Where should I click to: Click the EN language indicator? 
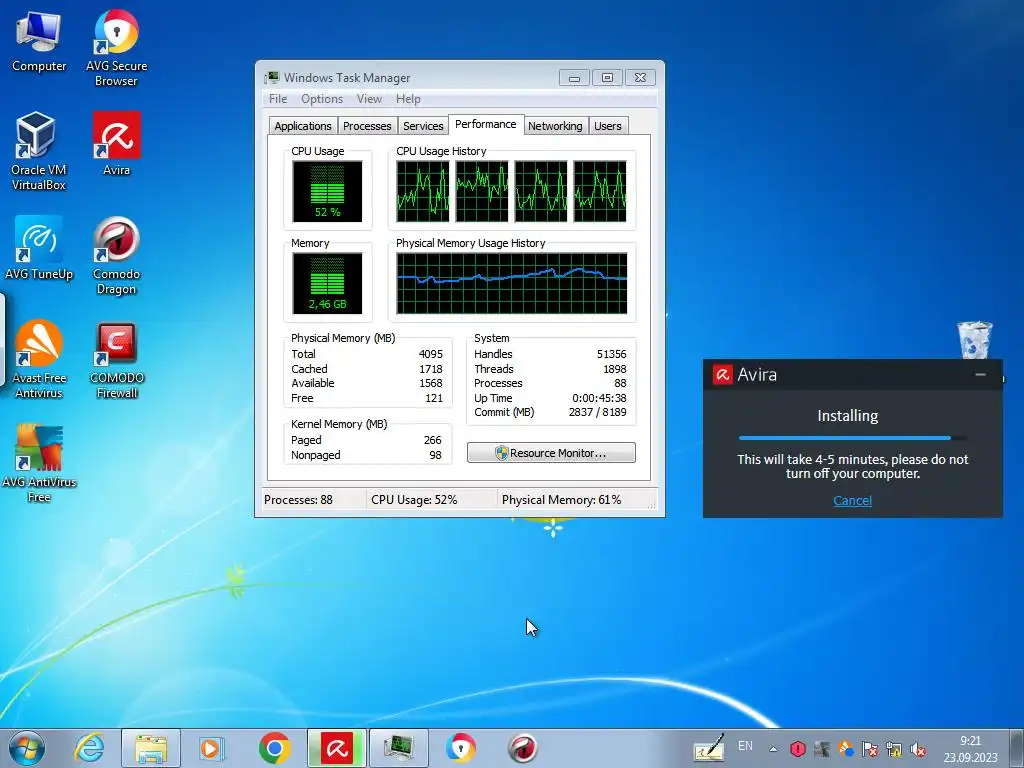(745, 746)
